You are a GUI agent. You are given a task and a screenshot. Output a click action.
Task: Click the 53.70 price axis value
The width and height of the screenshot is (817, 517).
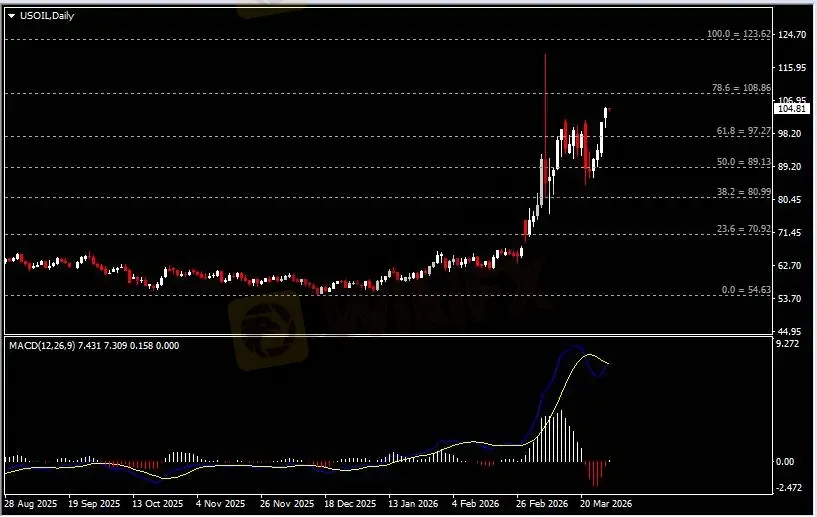[789, 298]
